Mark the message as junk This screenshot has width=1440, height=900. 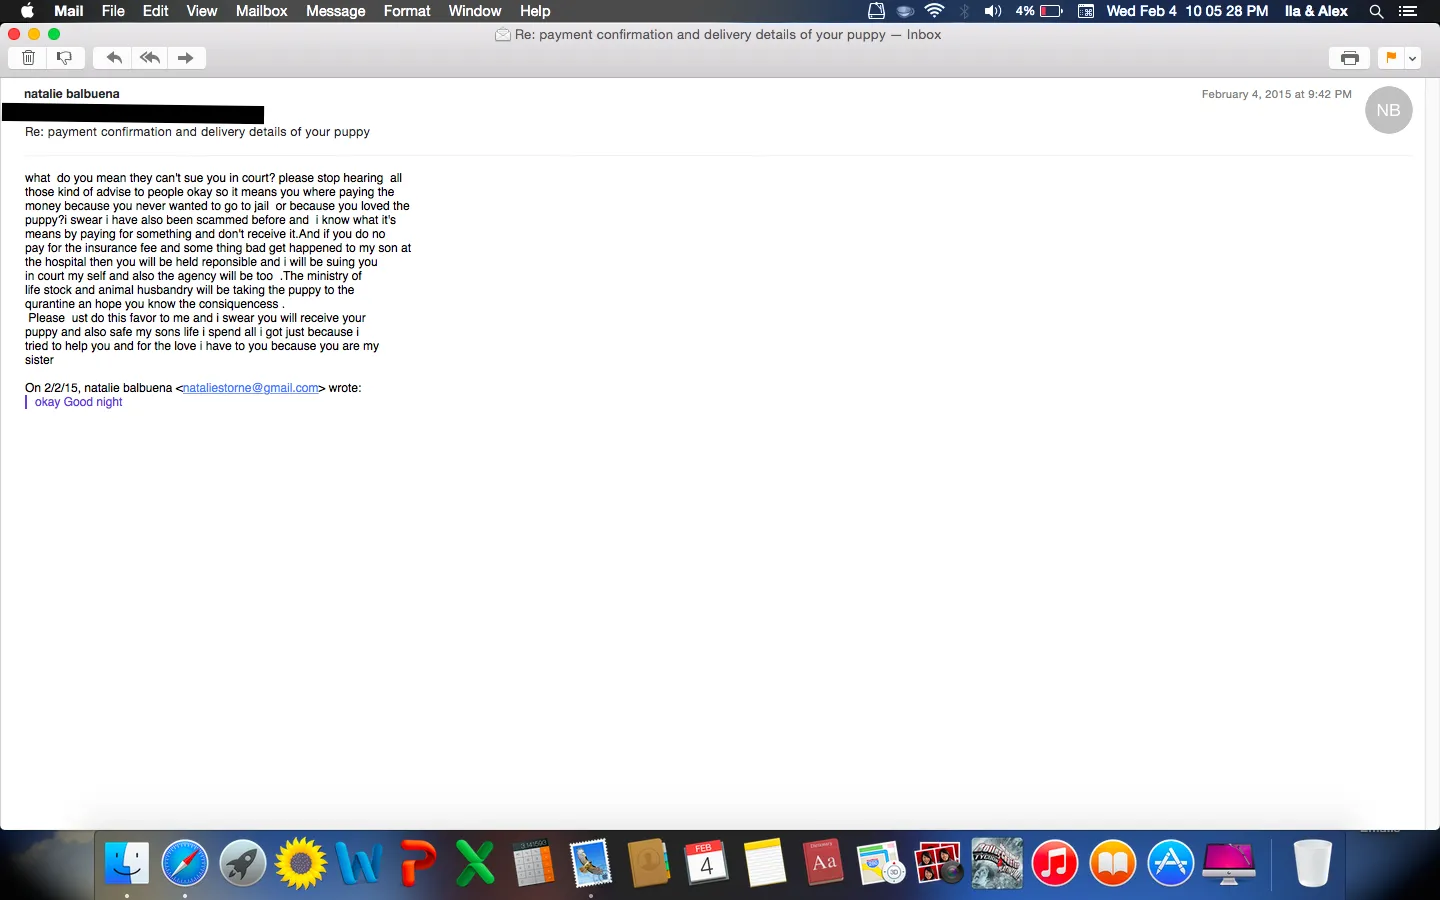click(65, 58)
